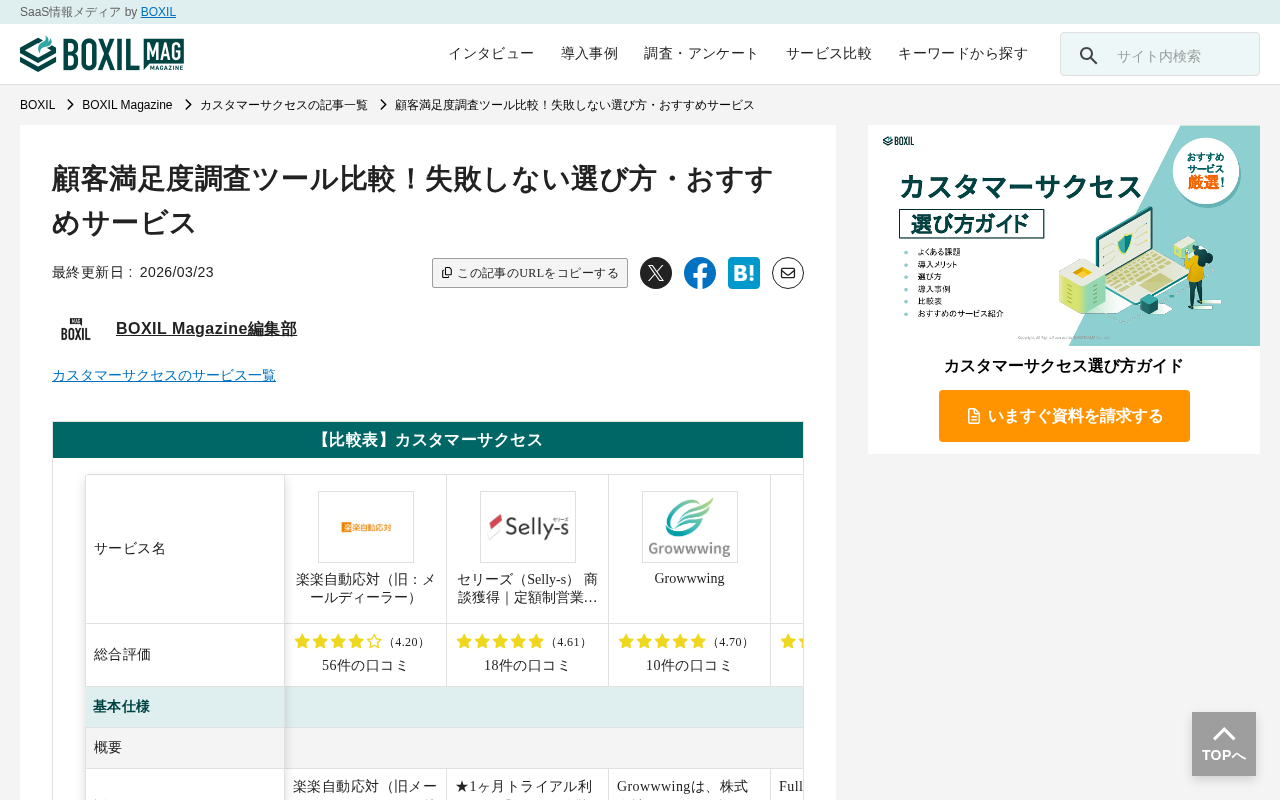The image size is (1280, 800).
Task: Open the カスタマーサクセス選び方ガイド banner image
Action: 1064,236
